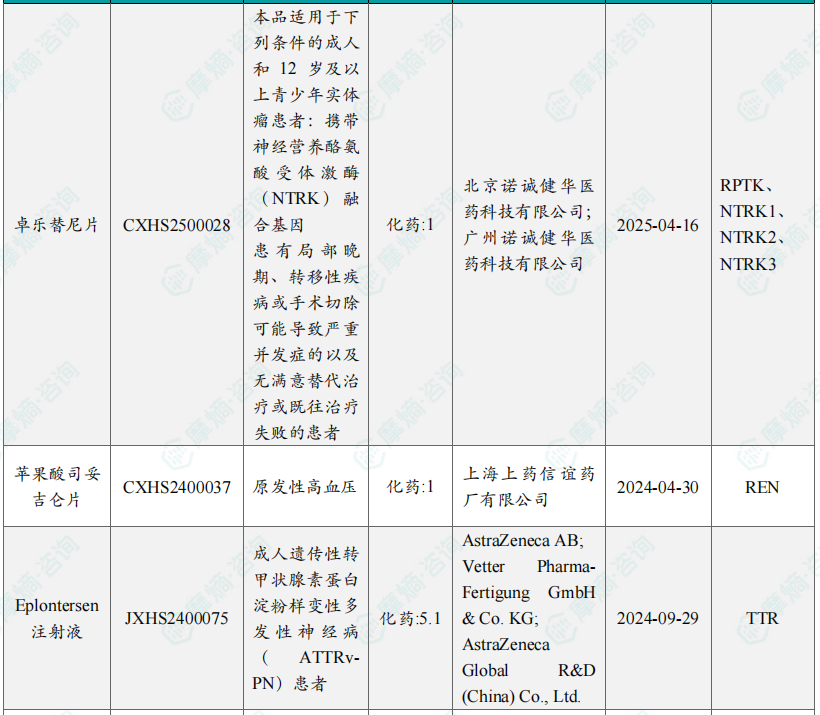Click 化药:1 in the 卓乐替尼片 row
The width and height of the screenshot is (820, 715).
coord(410,225)
